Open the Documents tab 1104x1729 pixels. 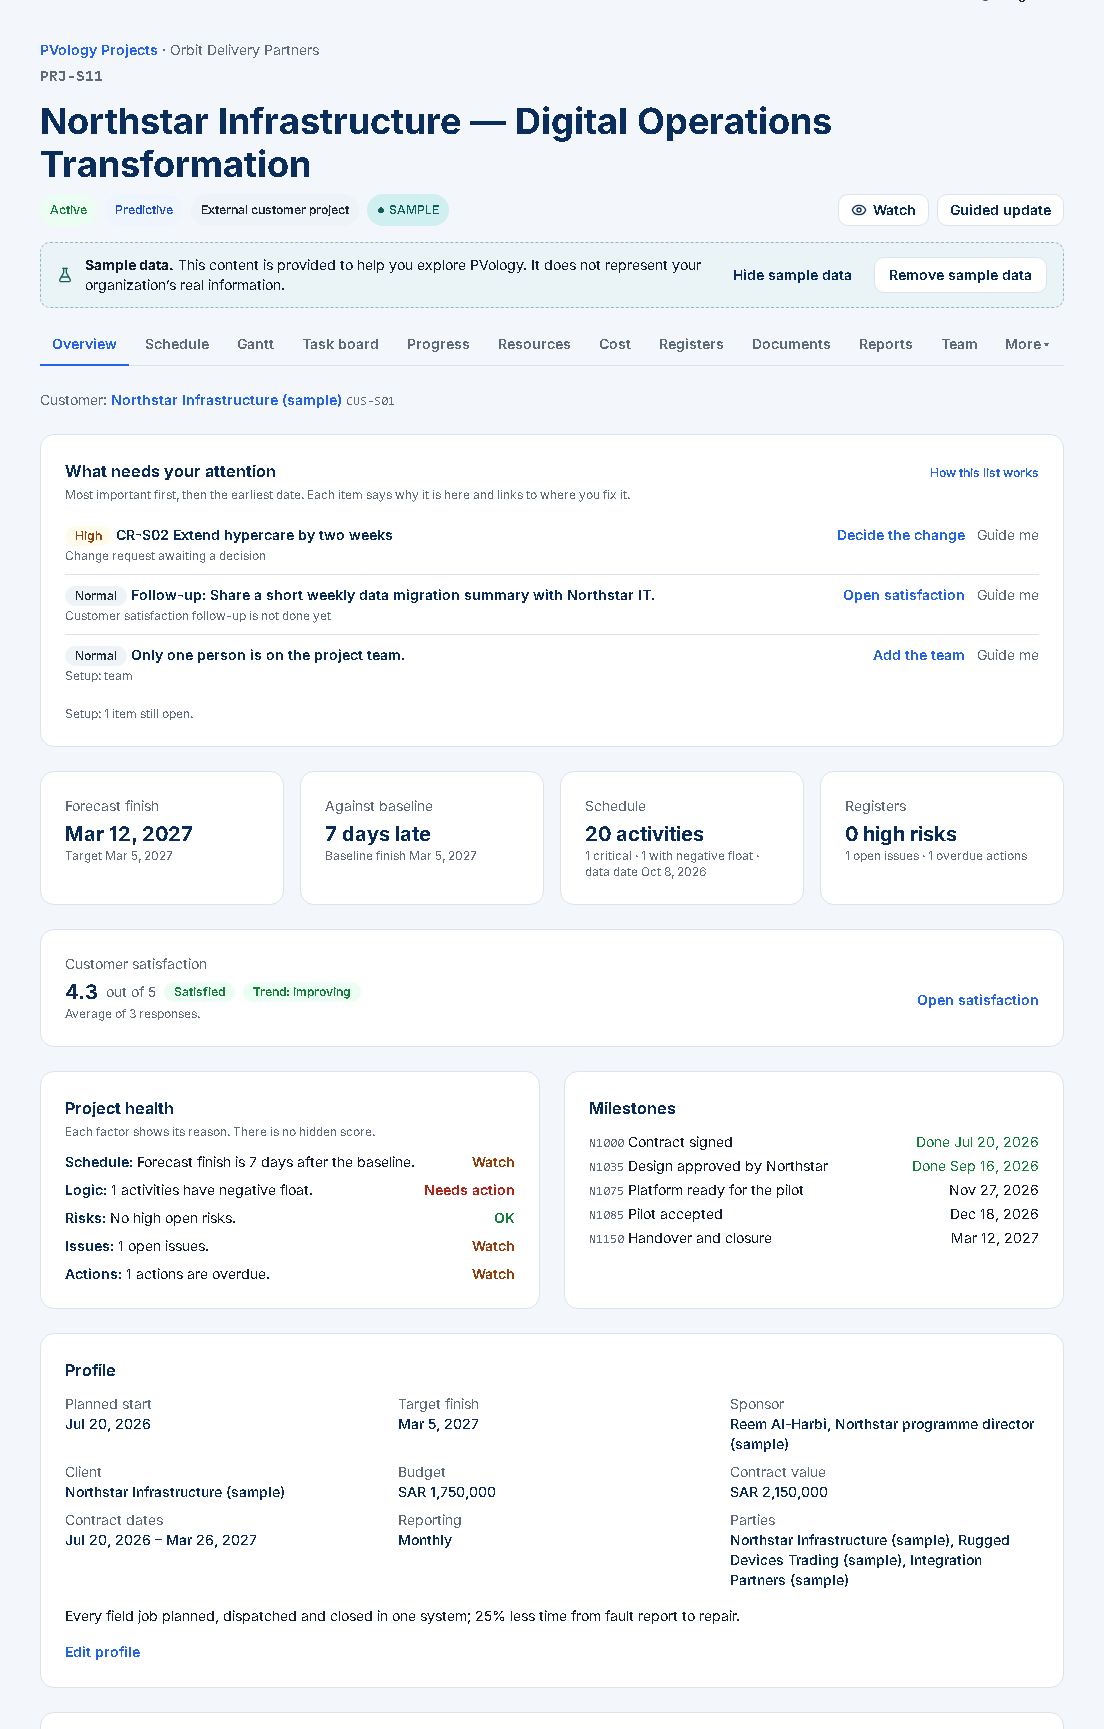[x=791, y=344]
